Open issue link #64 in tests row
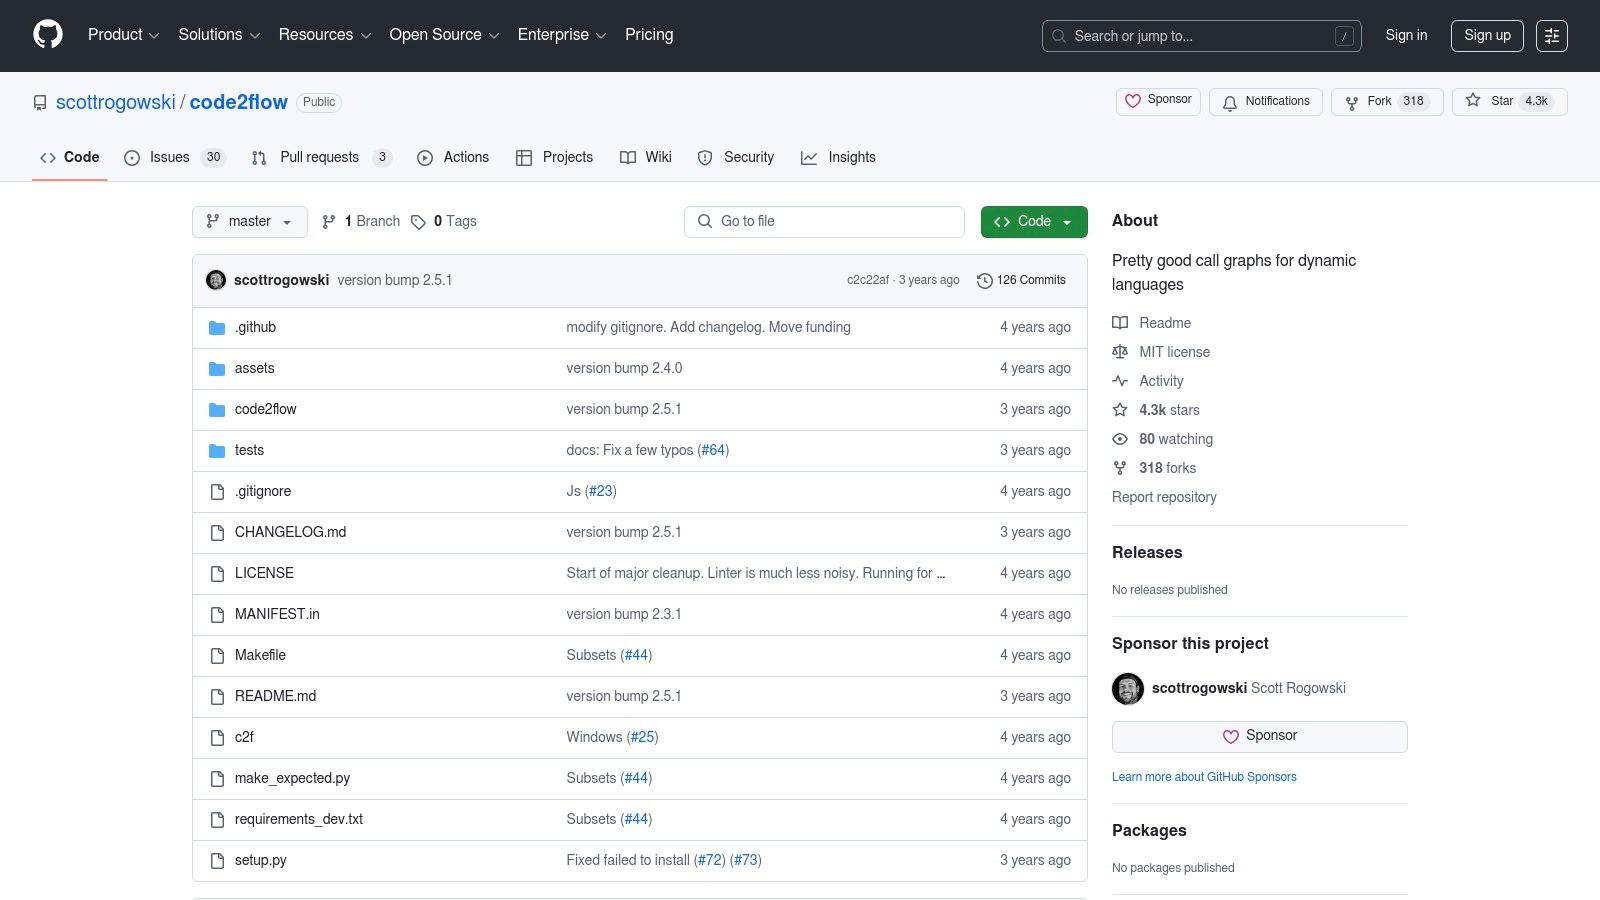Image resolution: width=1600 pixels, height=900 pixels. 713,451
